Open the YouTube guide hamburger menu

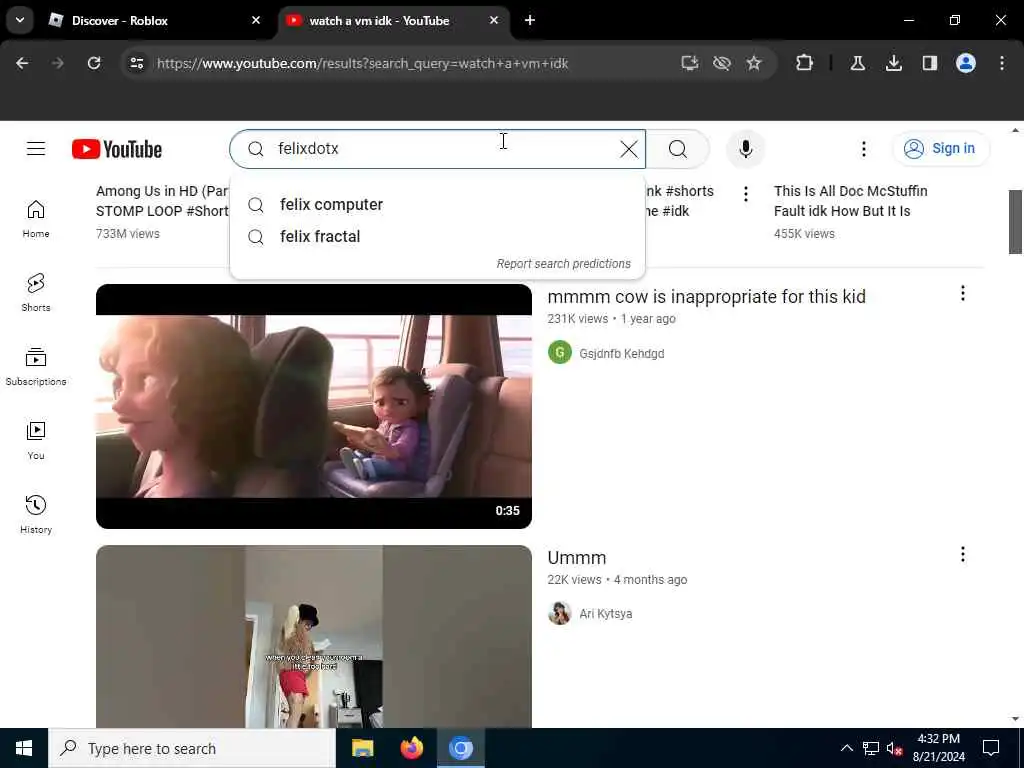point(36,149)
